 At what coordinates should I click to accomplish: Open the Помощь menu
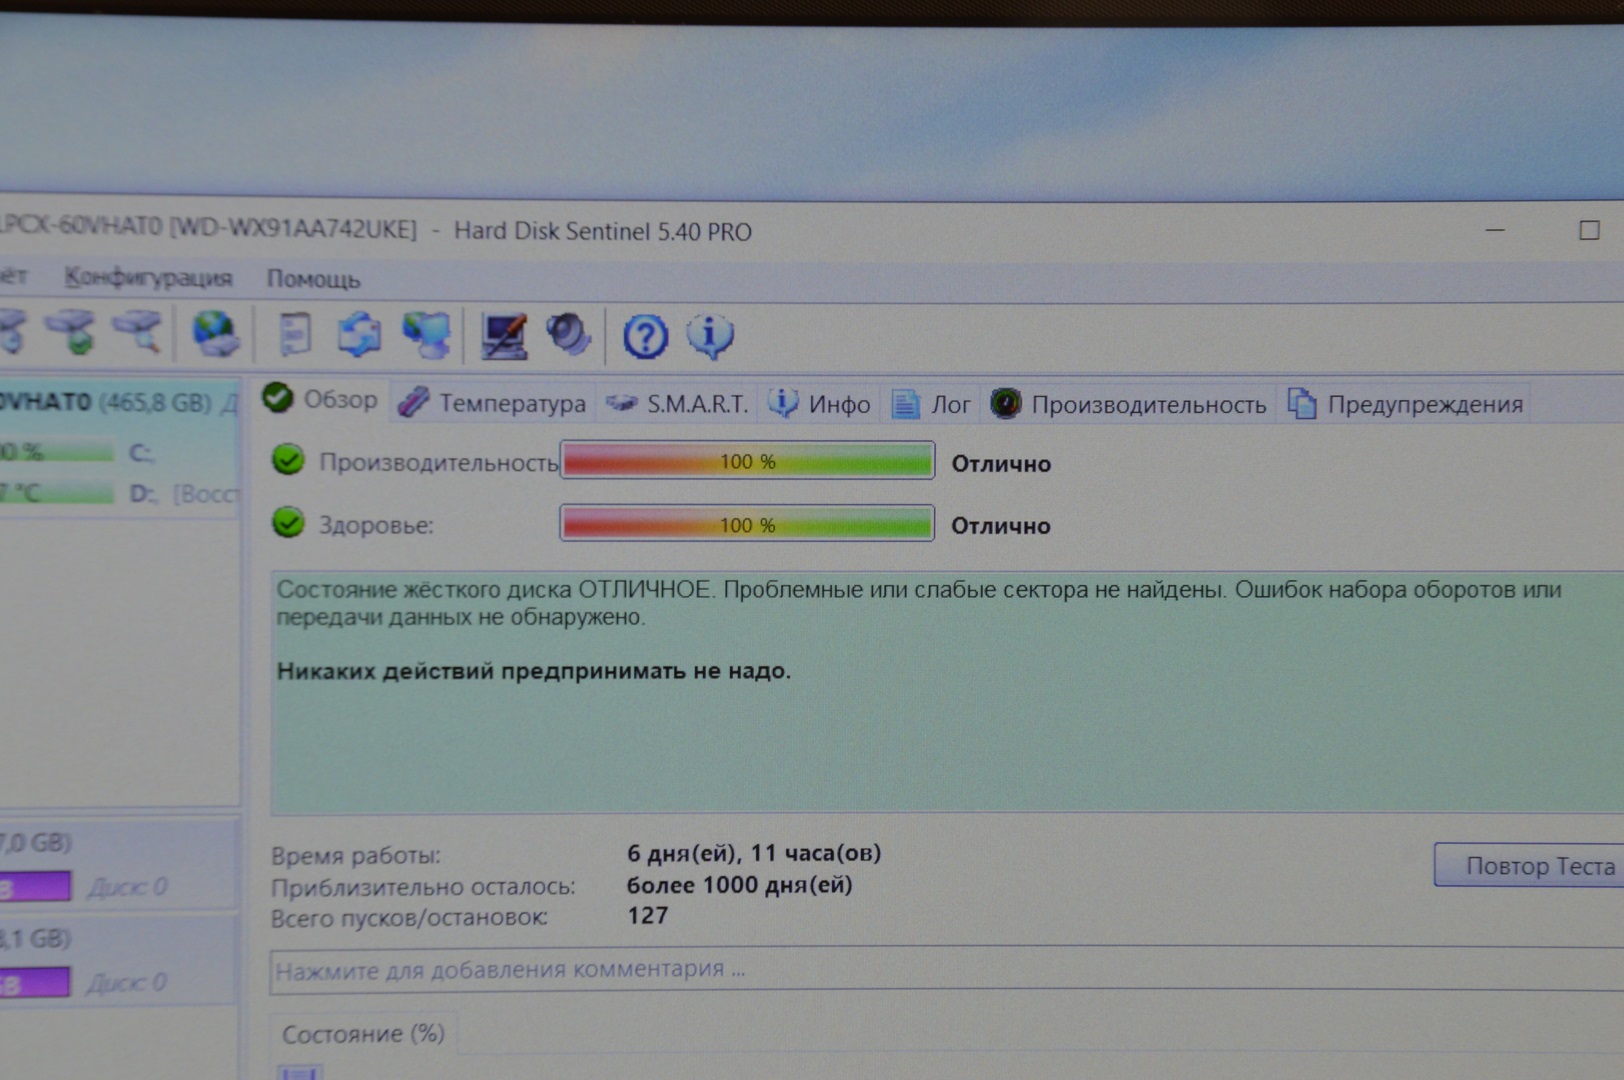pyautogui.click(x=313, y=279)
